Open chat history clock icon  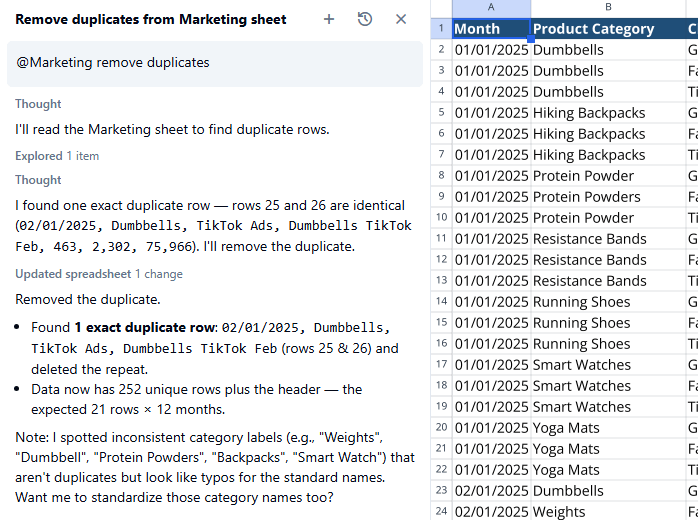365,19
